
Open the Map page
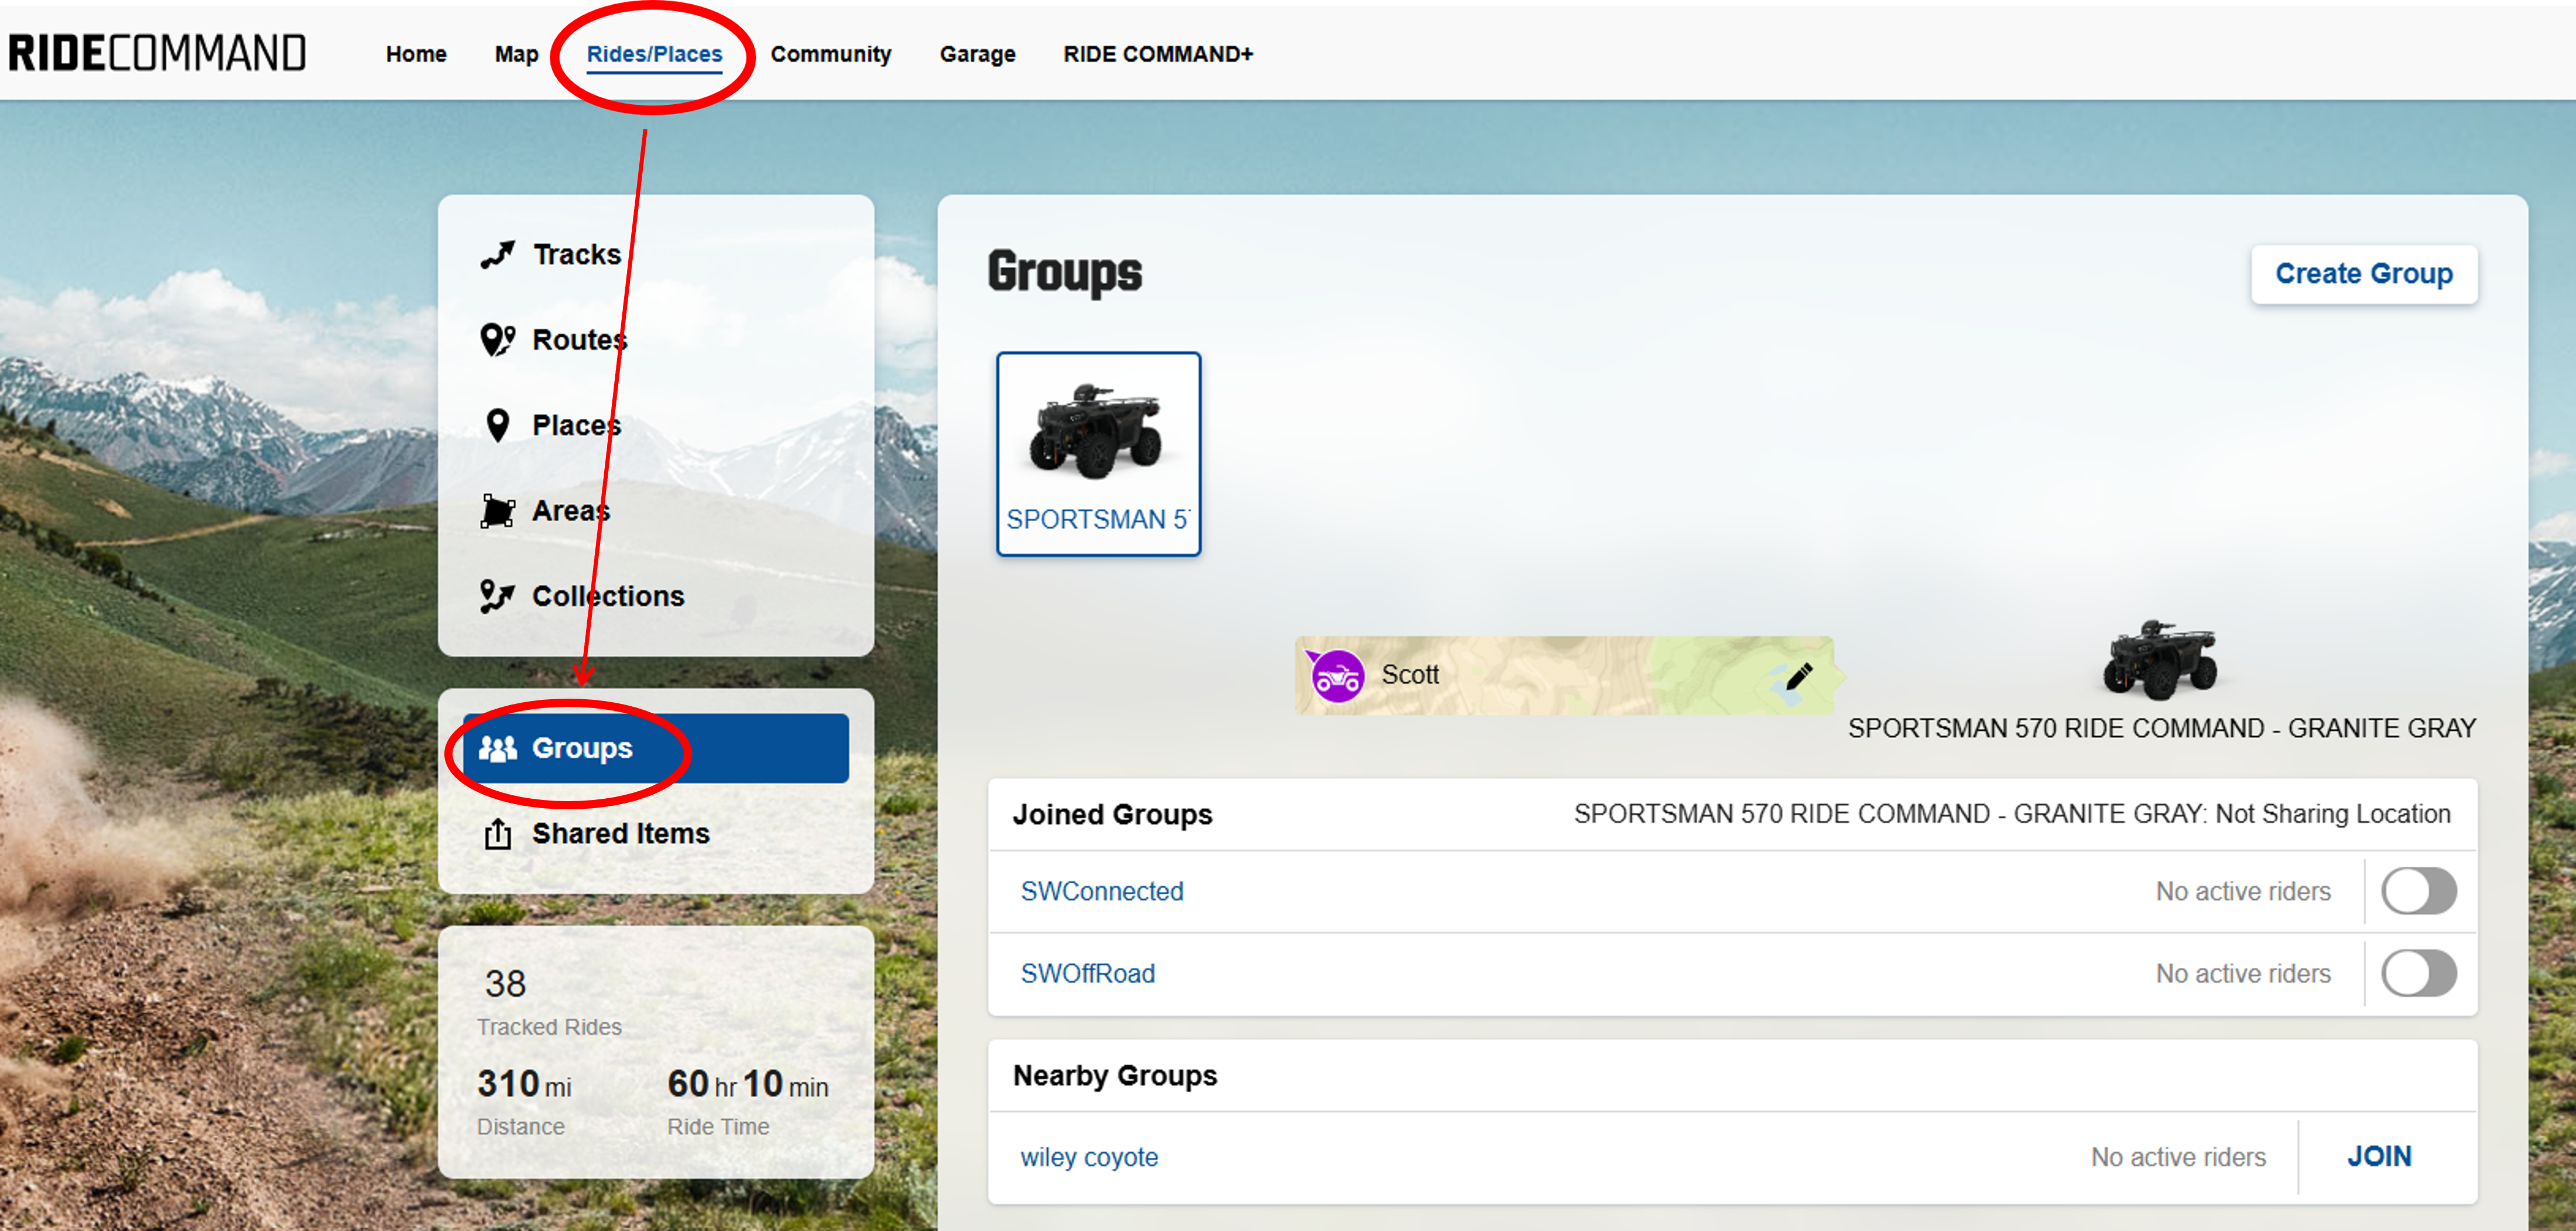pyautogui.click(x=516, y=54)
